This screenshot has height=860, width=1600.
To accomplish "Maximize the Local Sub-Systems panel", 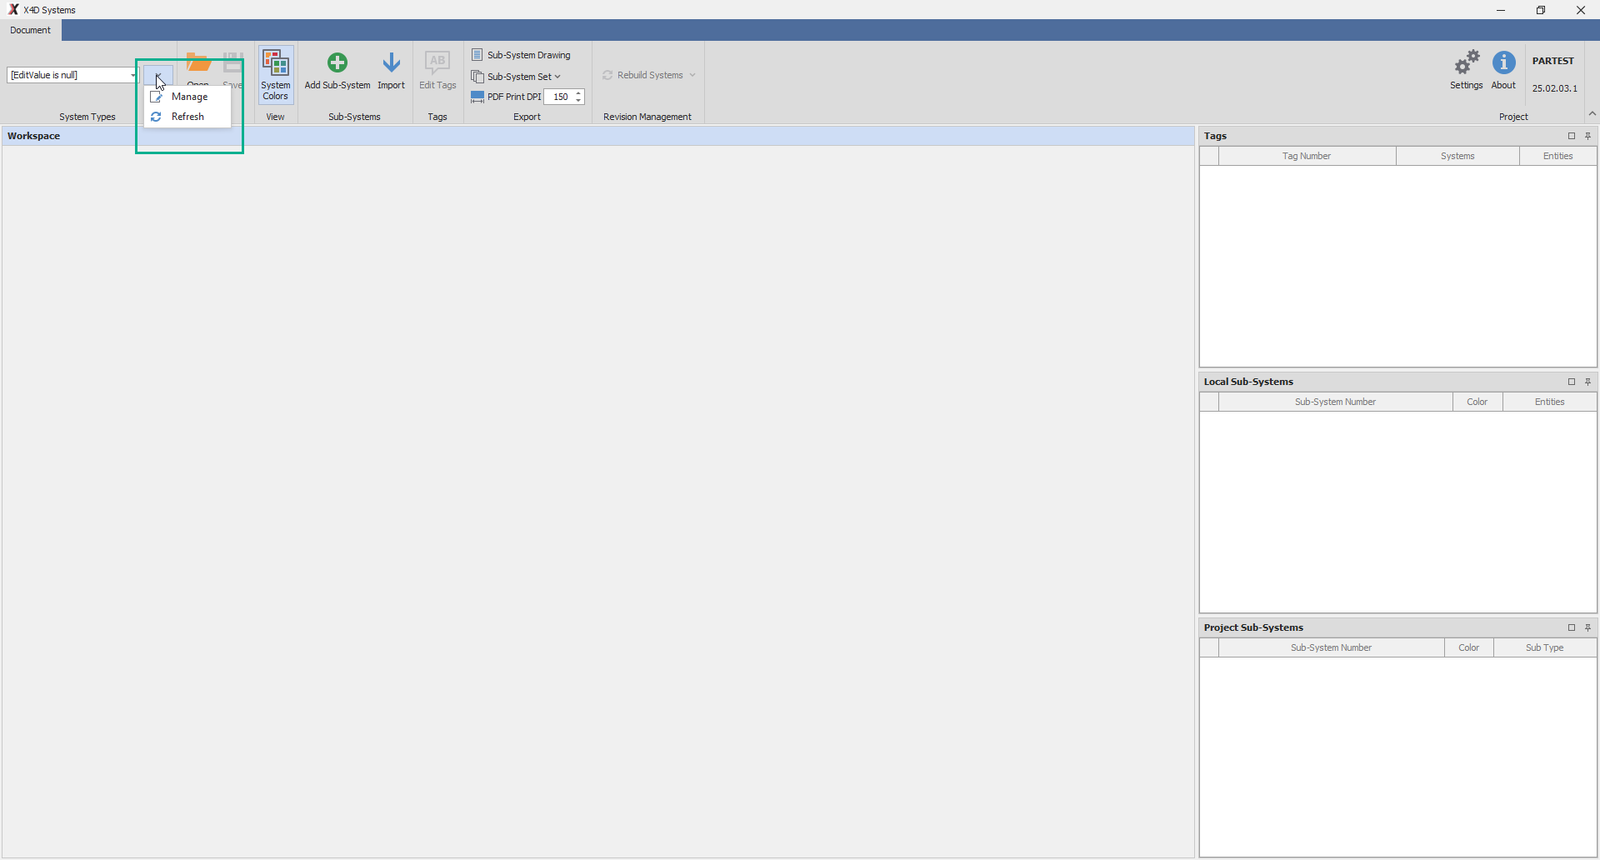I will coord(1571,382).
